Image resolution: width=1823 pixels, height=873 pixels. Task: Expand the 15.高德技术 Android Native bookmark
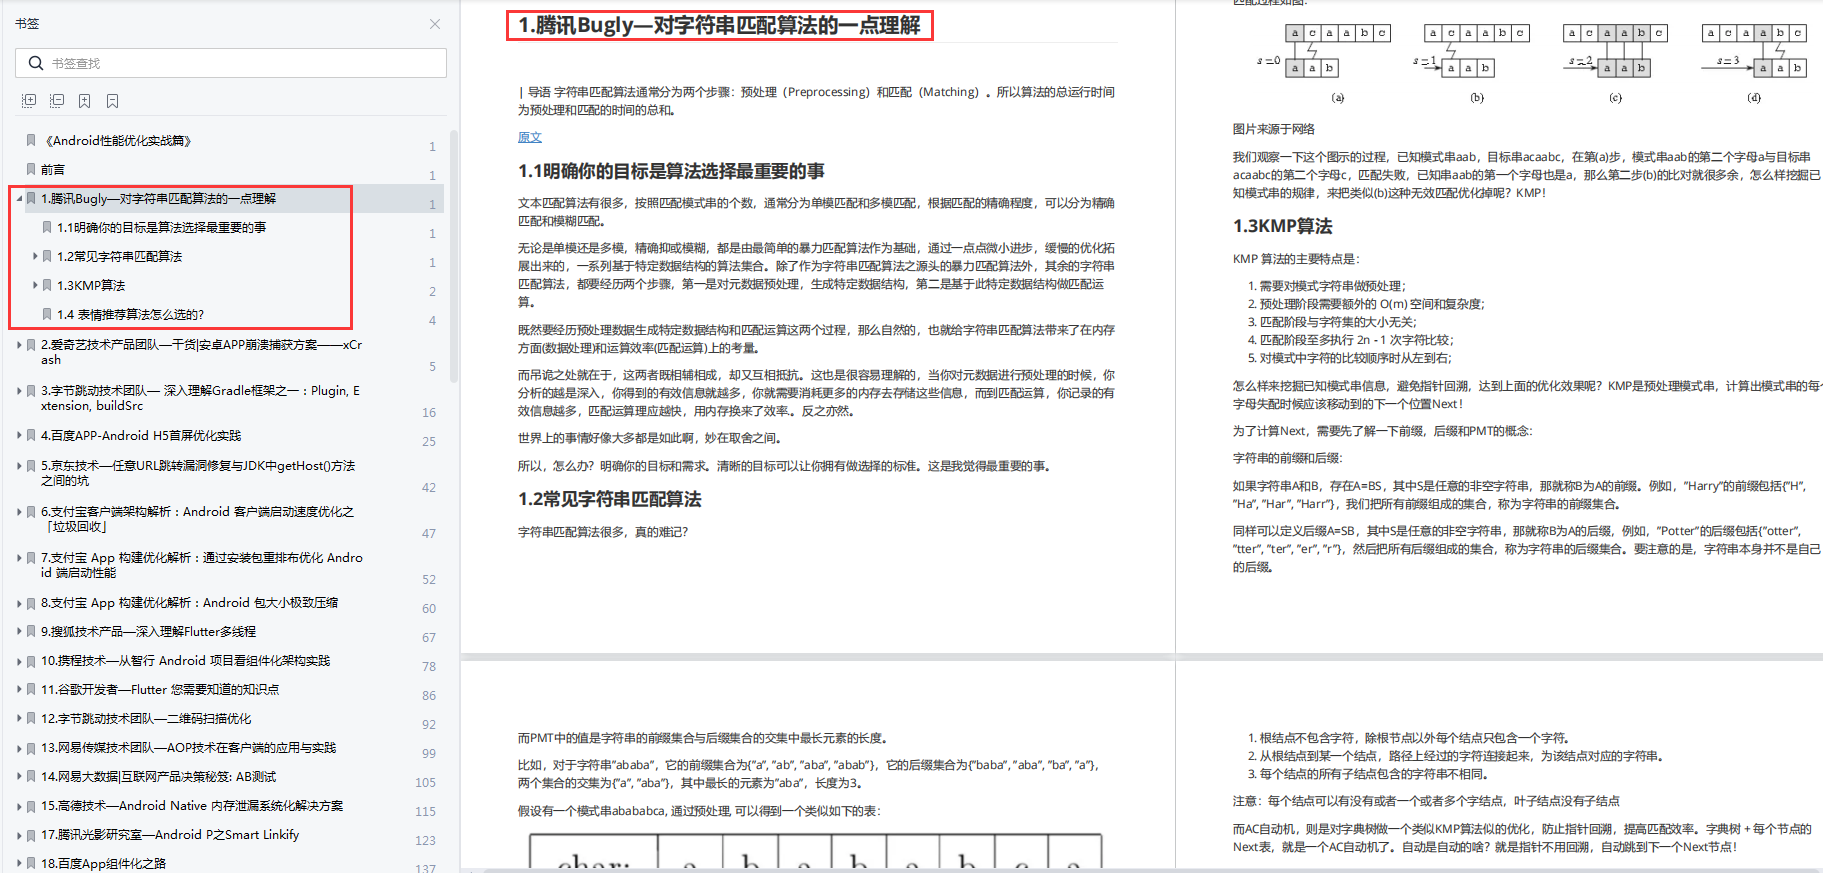(19, 806)
